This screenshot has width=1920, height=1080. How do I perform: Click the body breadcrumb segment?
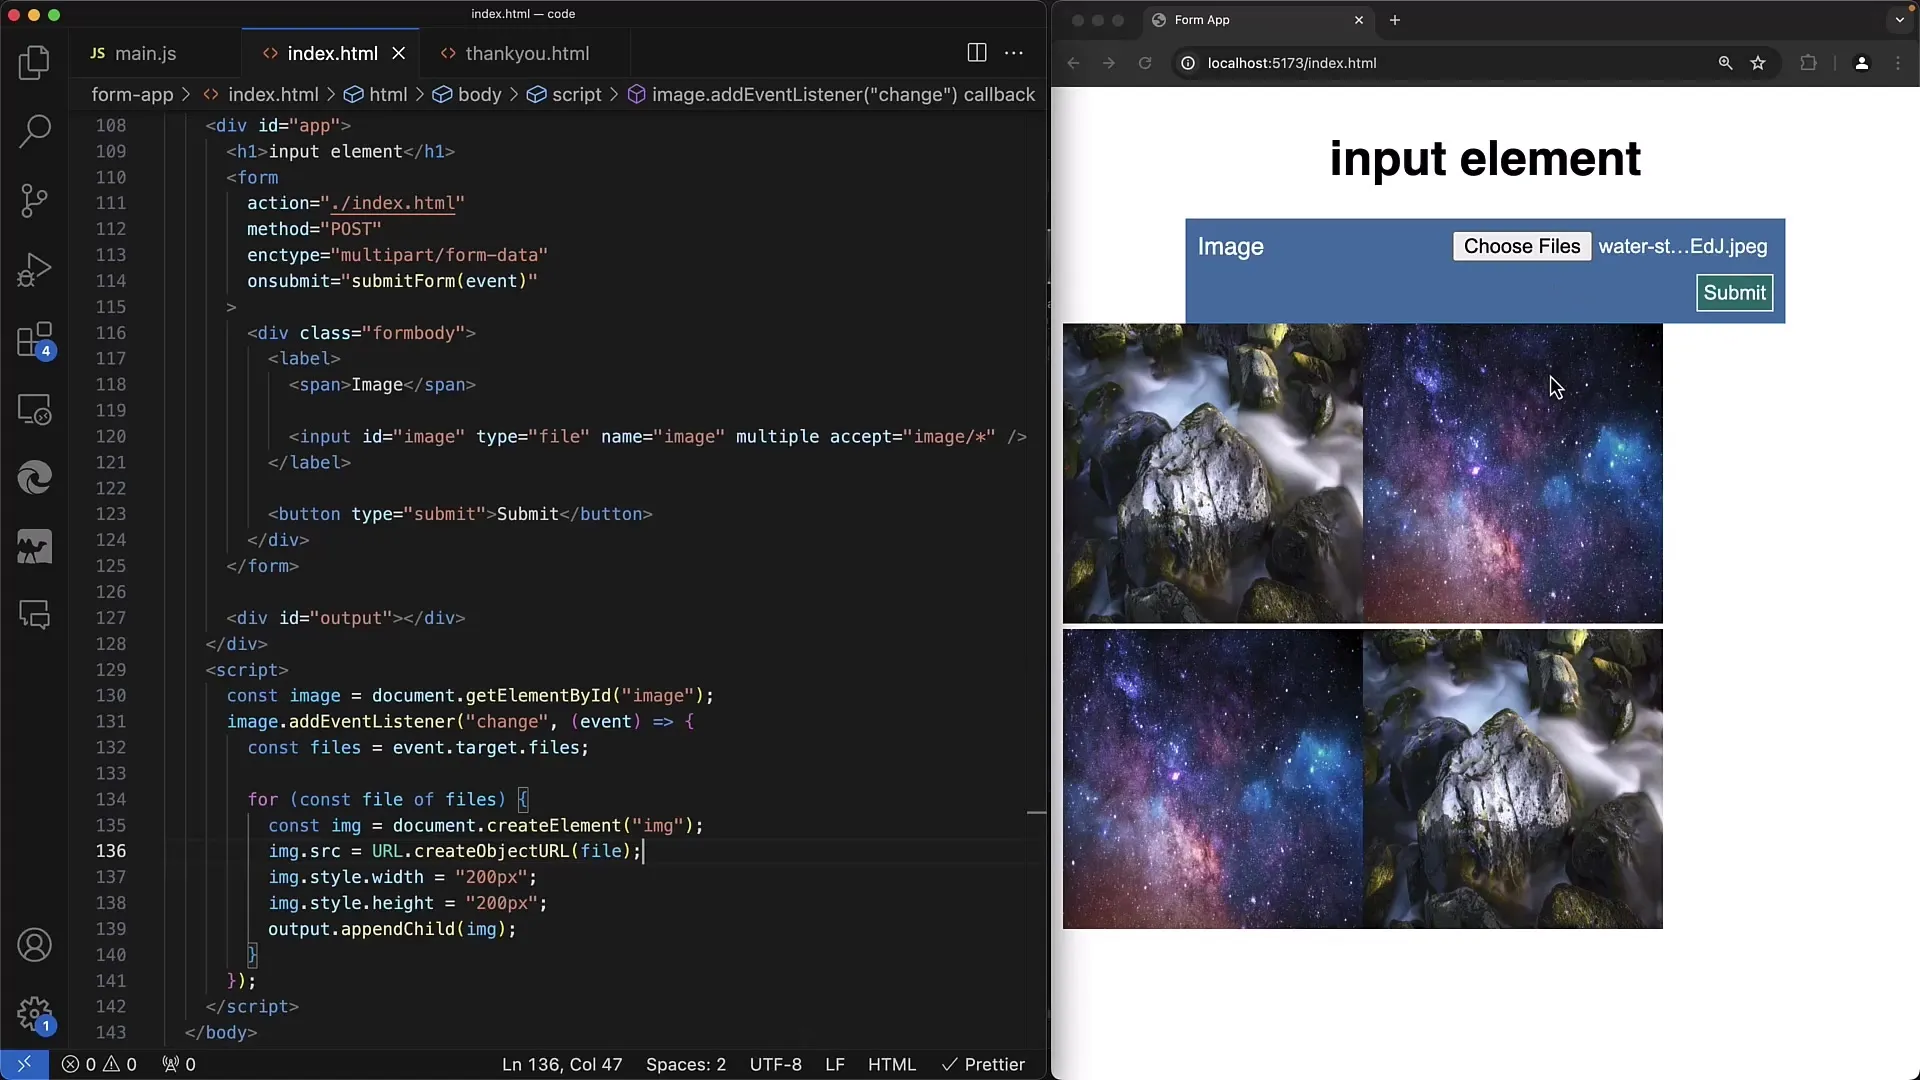tap(467, 94)
